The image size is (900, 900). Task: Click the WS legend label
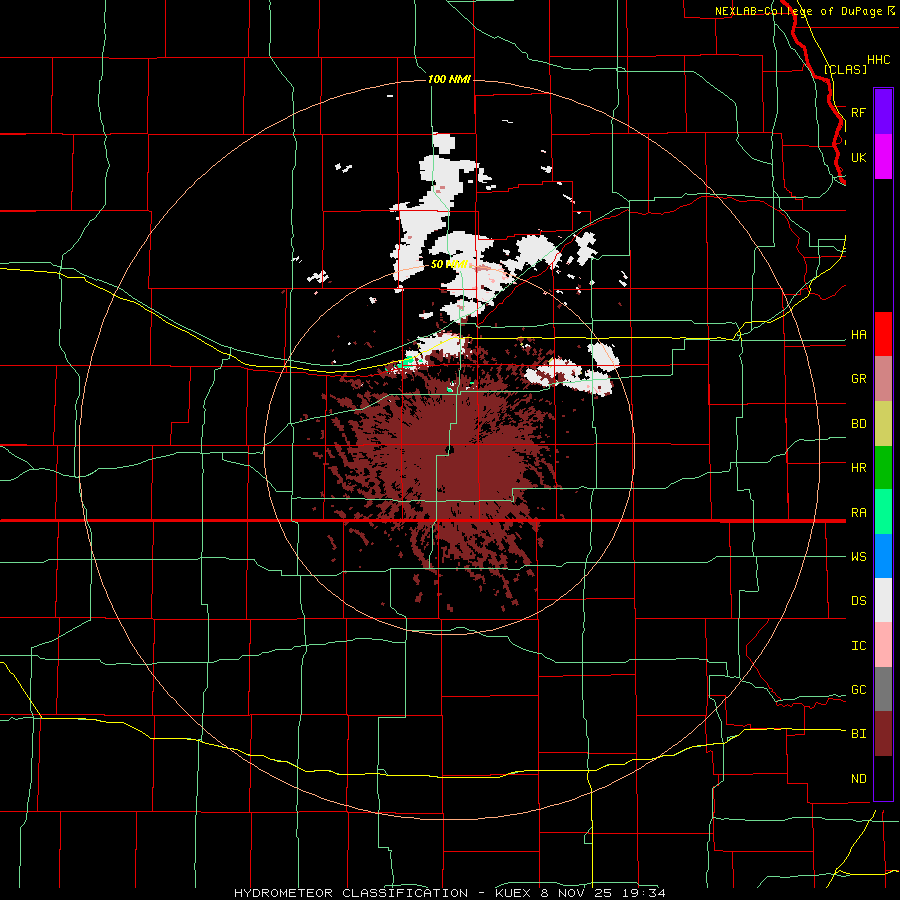click(858, 557)
